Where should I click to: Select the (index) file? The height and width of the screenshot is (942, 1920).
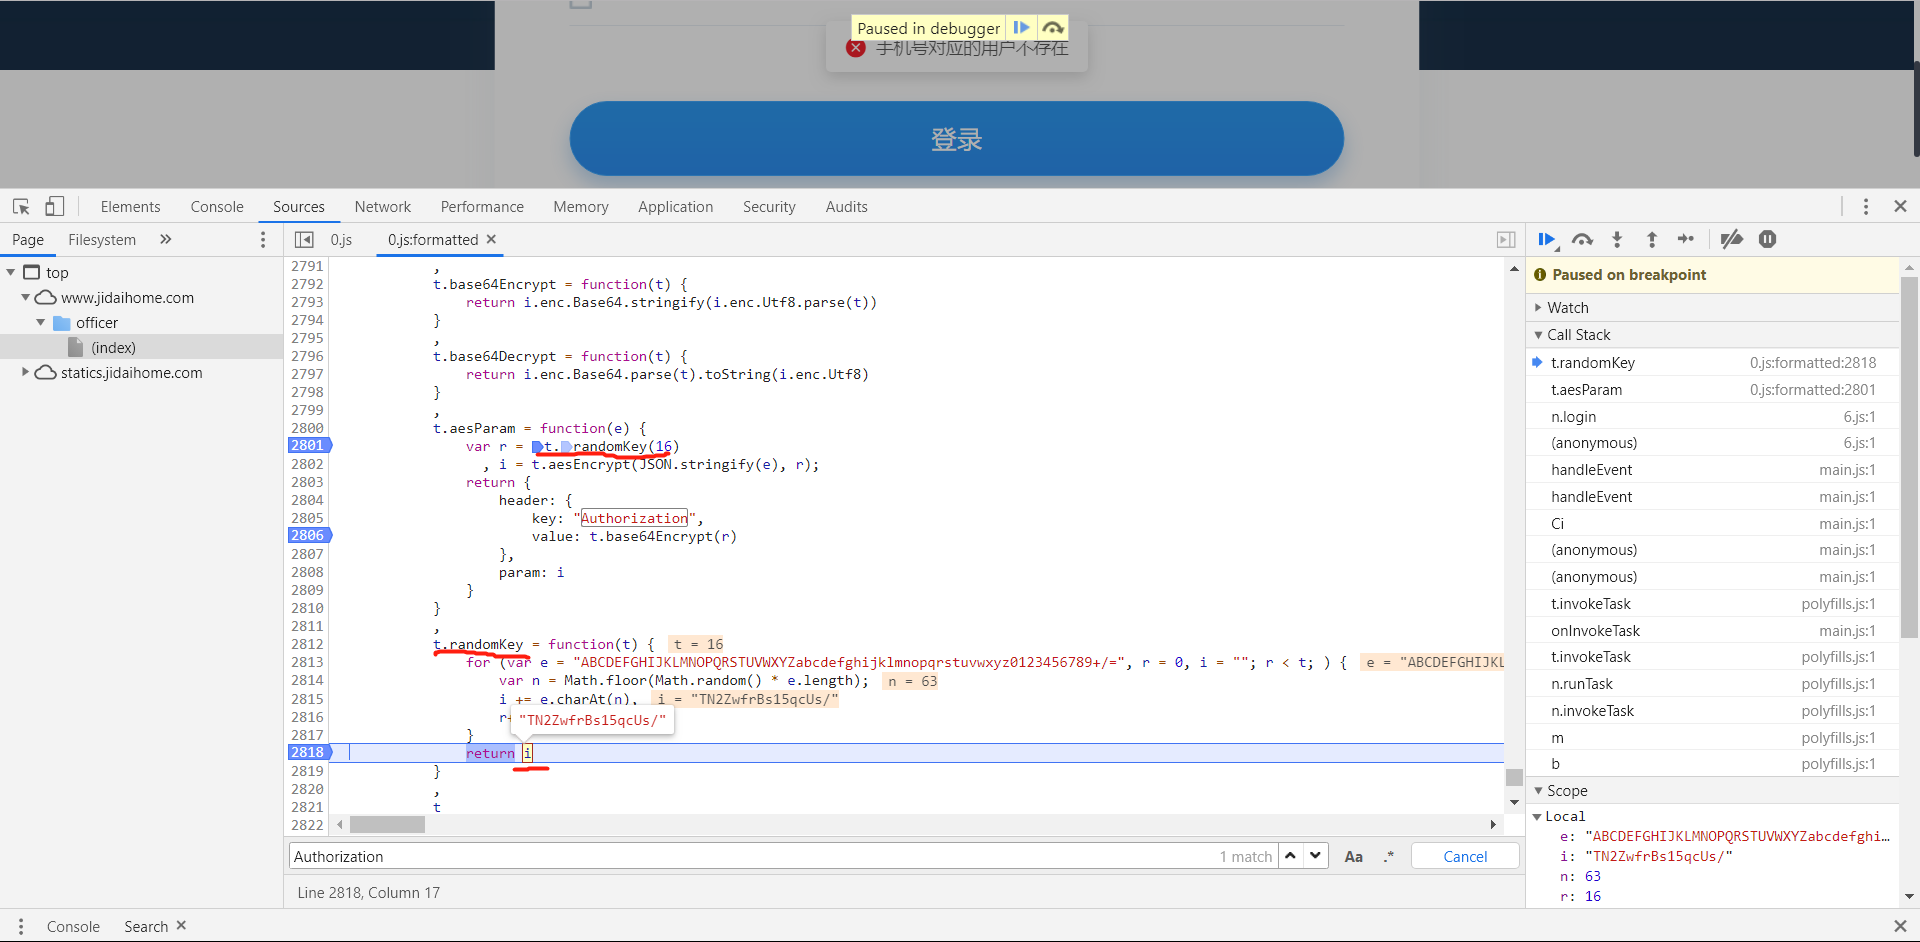point(113,347)
